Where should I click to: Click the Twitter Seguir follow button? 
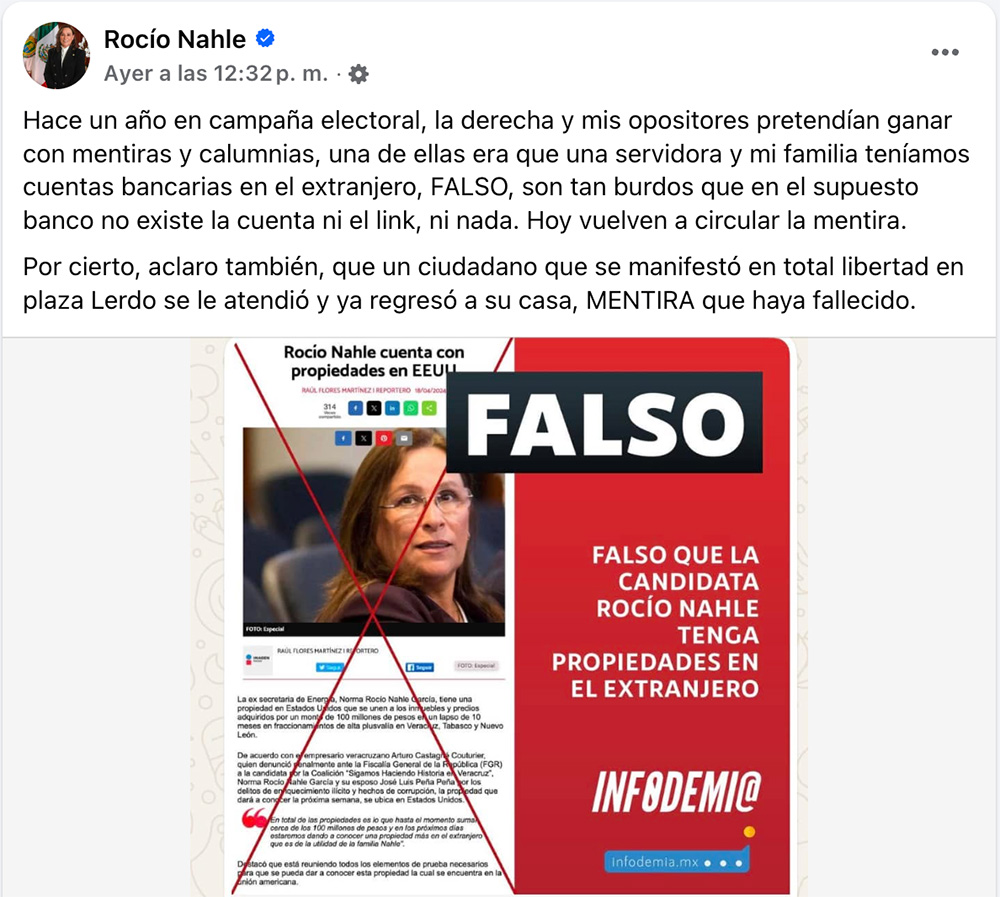(329, 667)
